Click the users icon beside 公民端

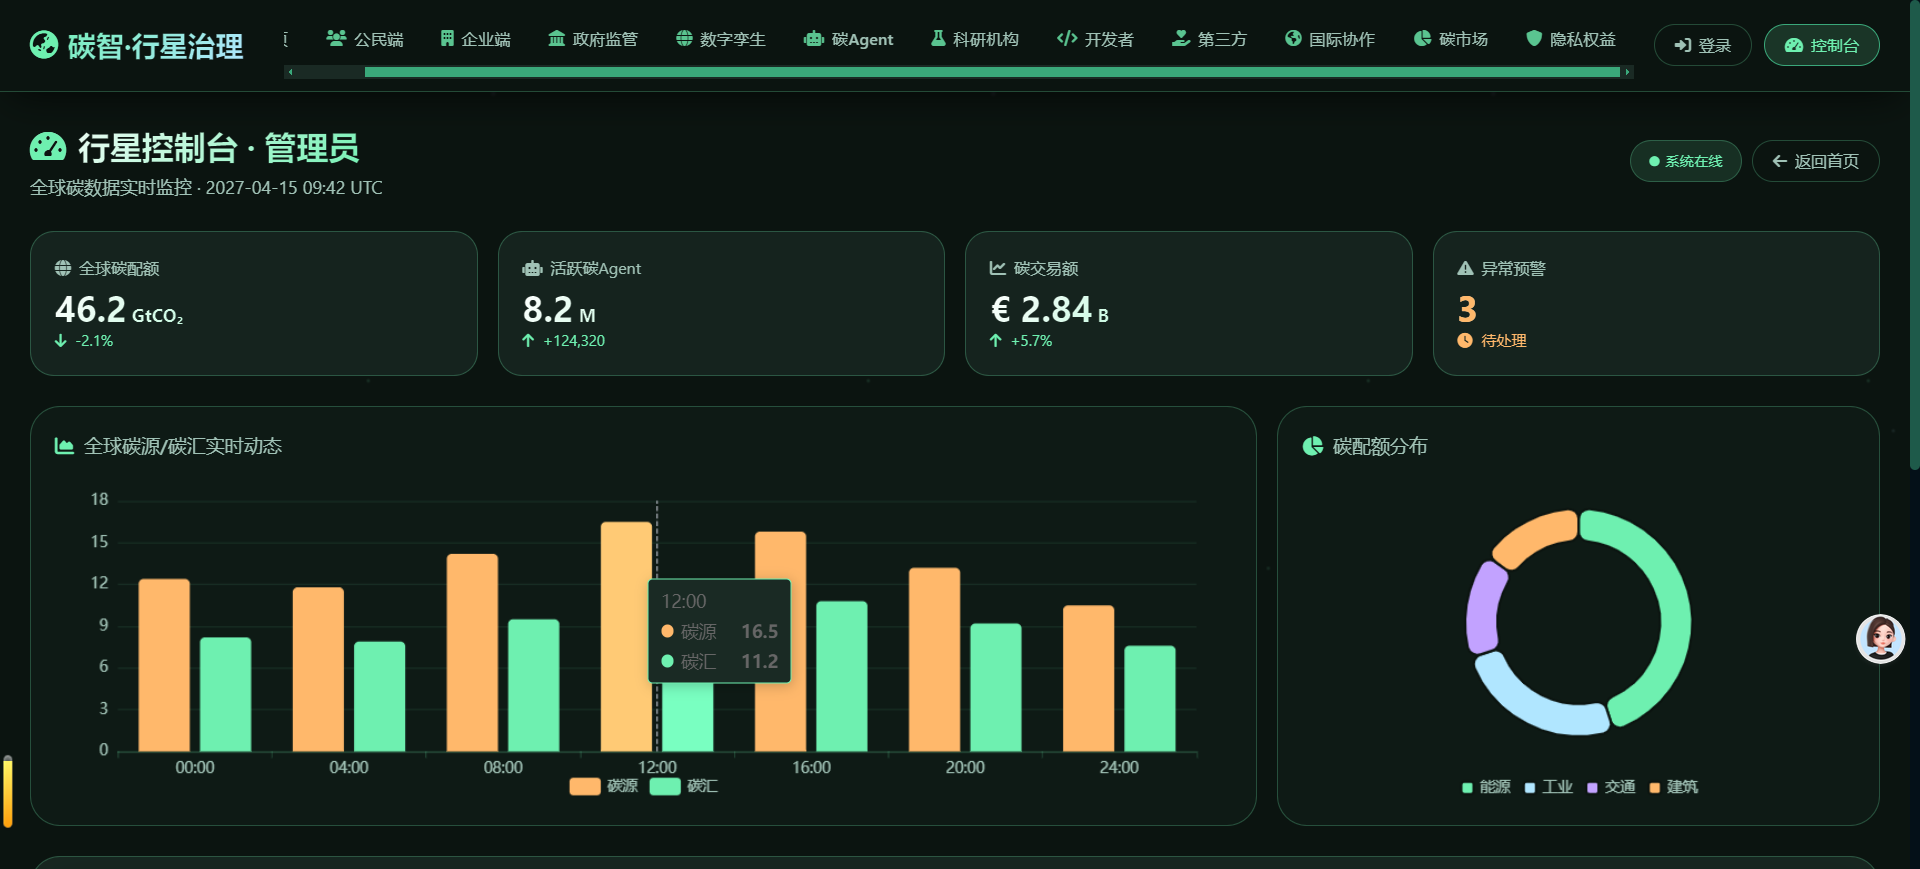pos(336,38)
